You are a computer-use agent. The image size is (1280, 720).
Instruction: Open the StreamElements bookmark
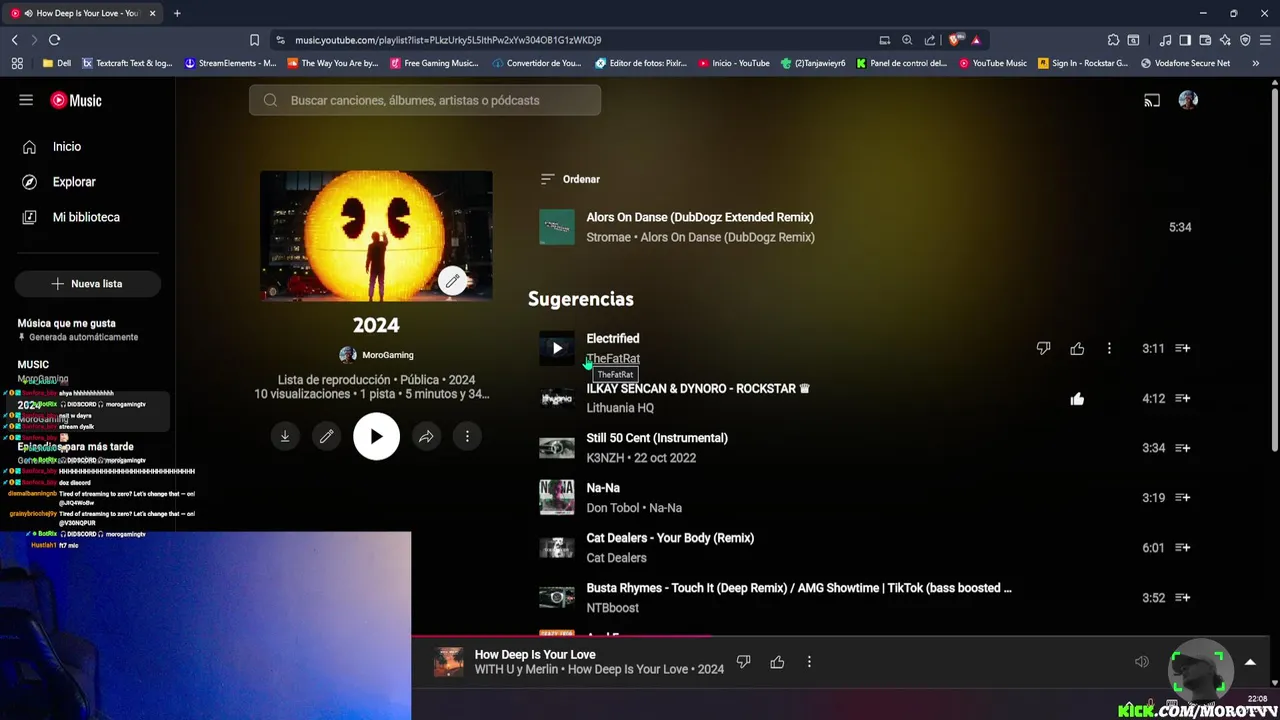point(231,63)
